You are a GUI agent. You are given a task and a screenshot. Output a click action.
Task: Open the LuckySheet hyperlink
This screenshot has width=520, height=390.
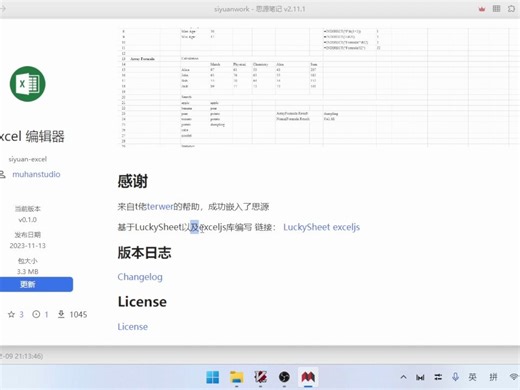tap(306, 227)
